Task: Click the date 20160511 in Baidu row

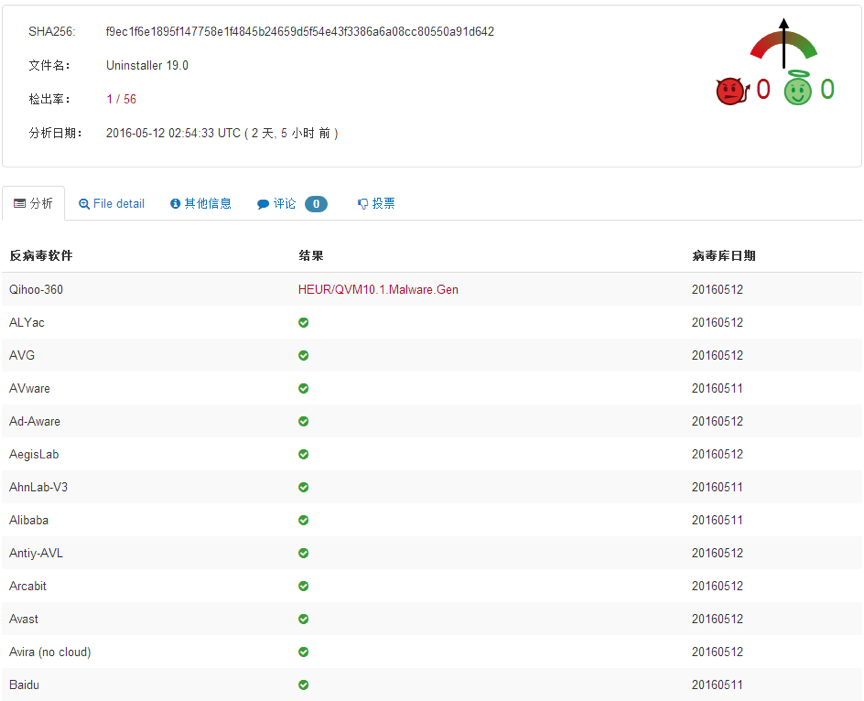Action: [717, 685]
